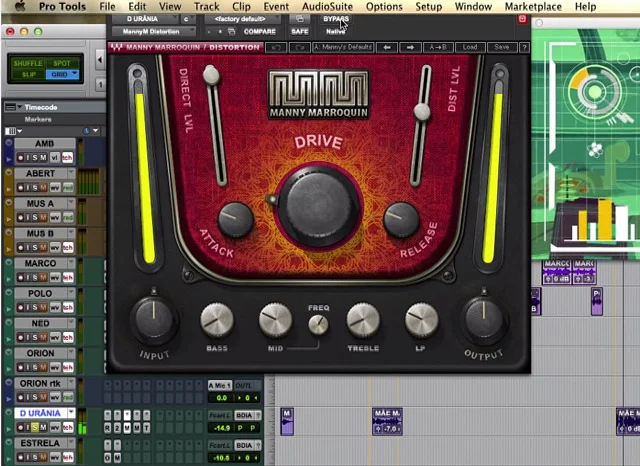The height and width of the screenshot is (466, 640).
Task: Click the A Mic 1 input on ORION rtk
Action: coord(220,385)
